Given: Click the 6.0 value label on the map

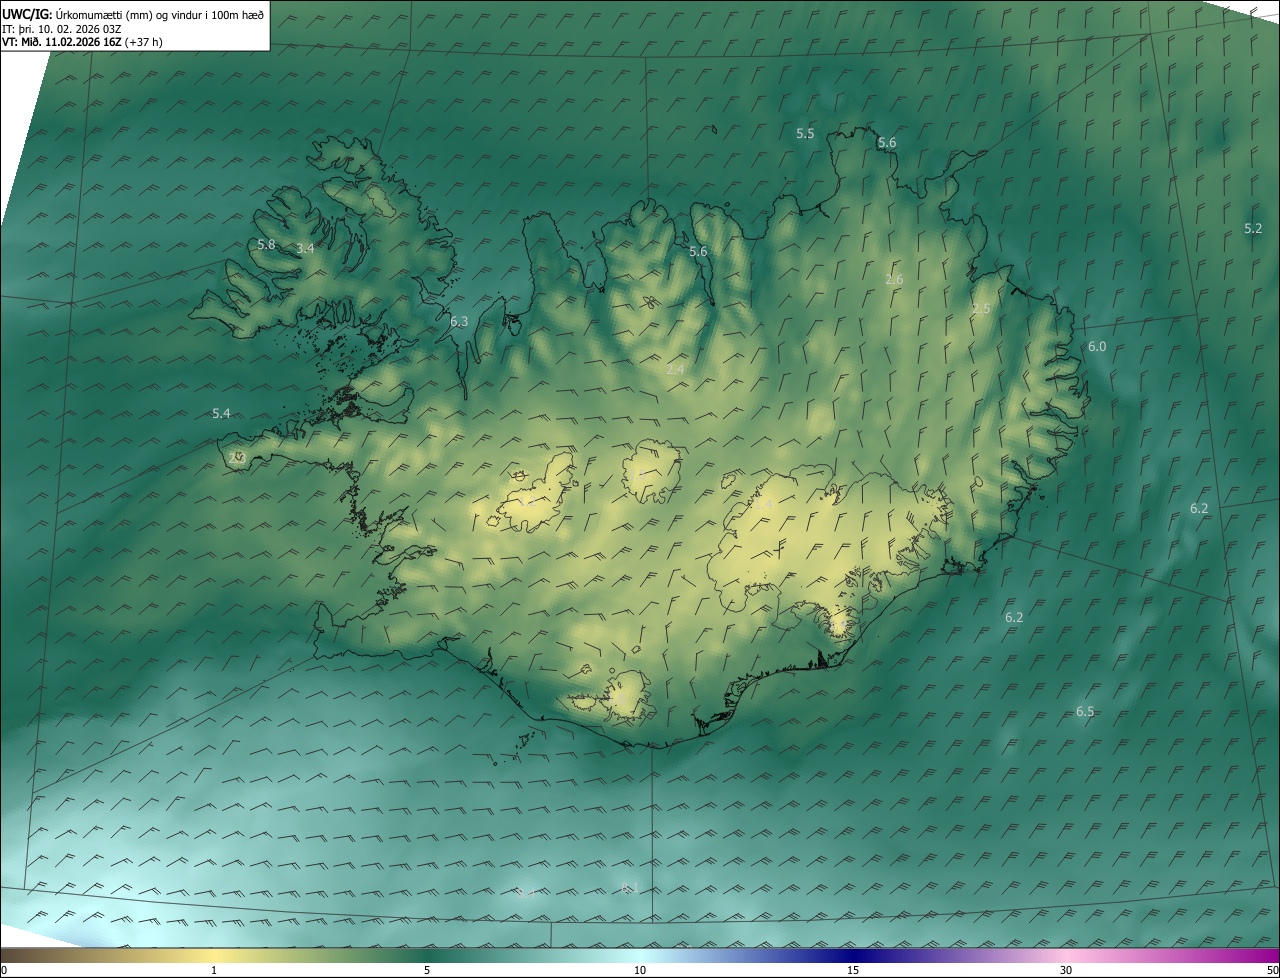Looking at the screenshot, I should [x=1097, y=346].
